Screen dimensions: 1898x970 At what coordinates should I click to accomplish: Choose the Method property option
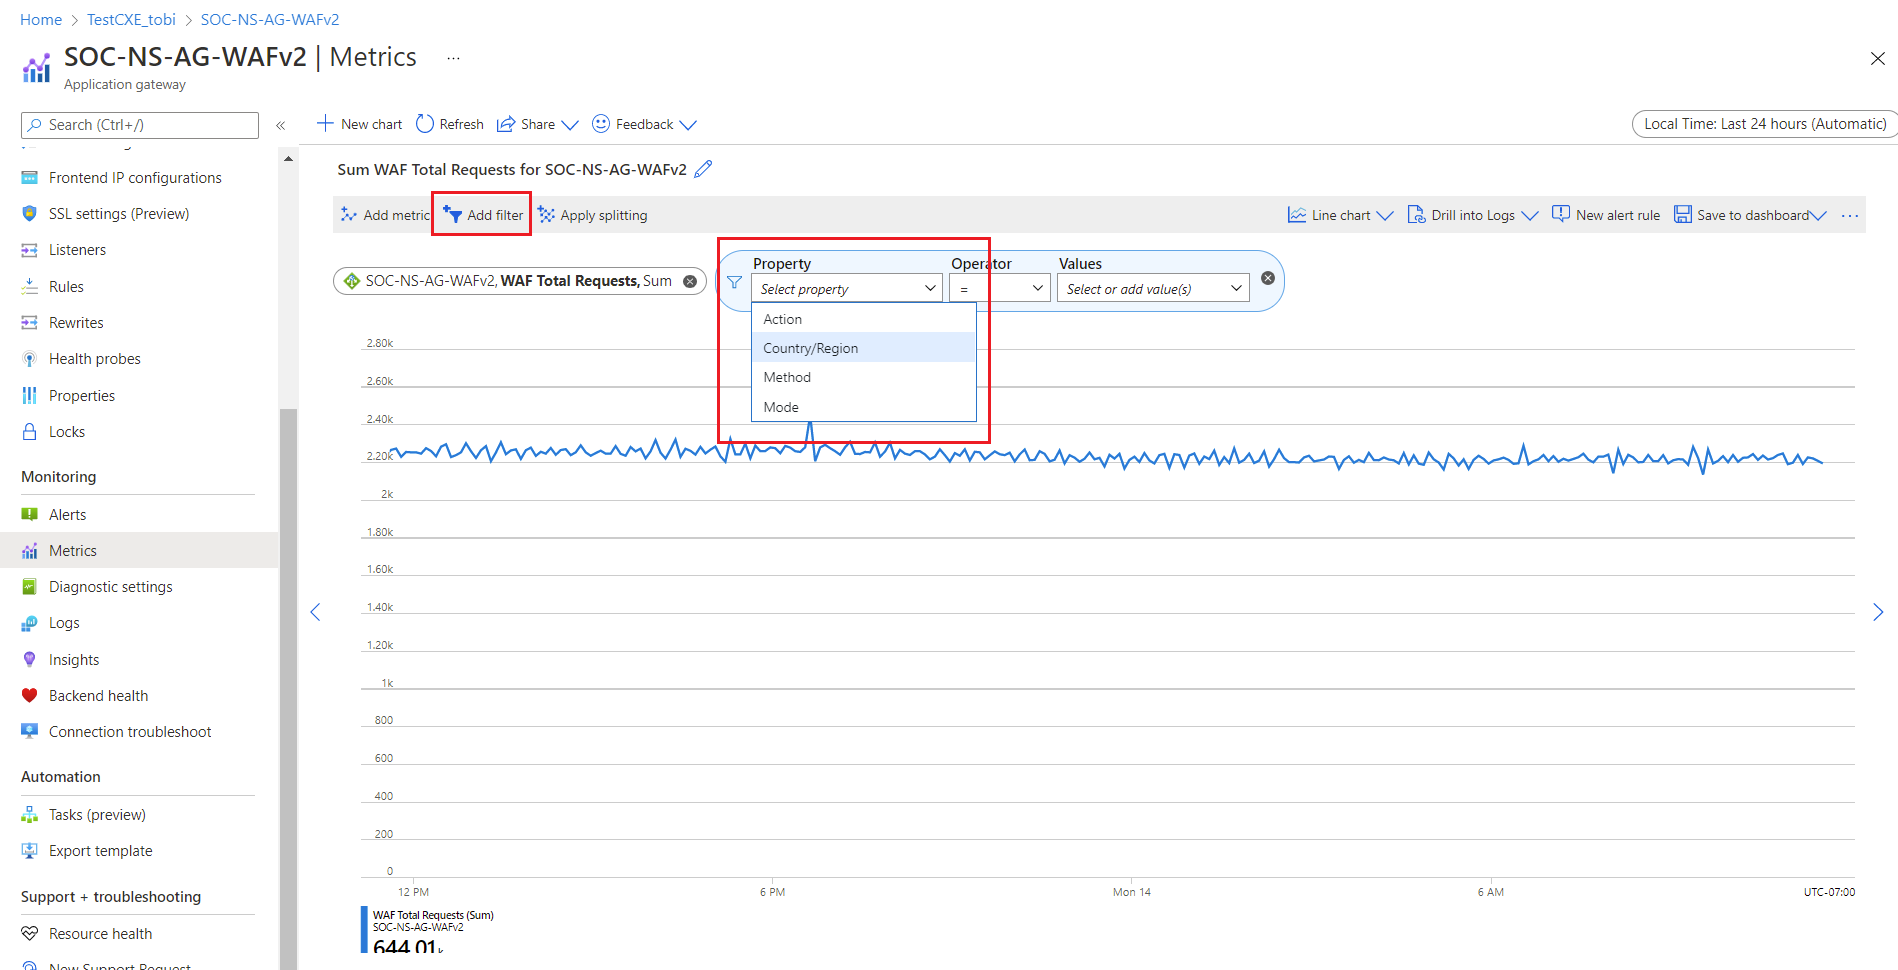(x=787, y=377)
